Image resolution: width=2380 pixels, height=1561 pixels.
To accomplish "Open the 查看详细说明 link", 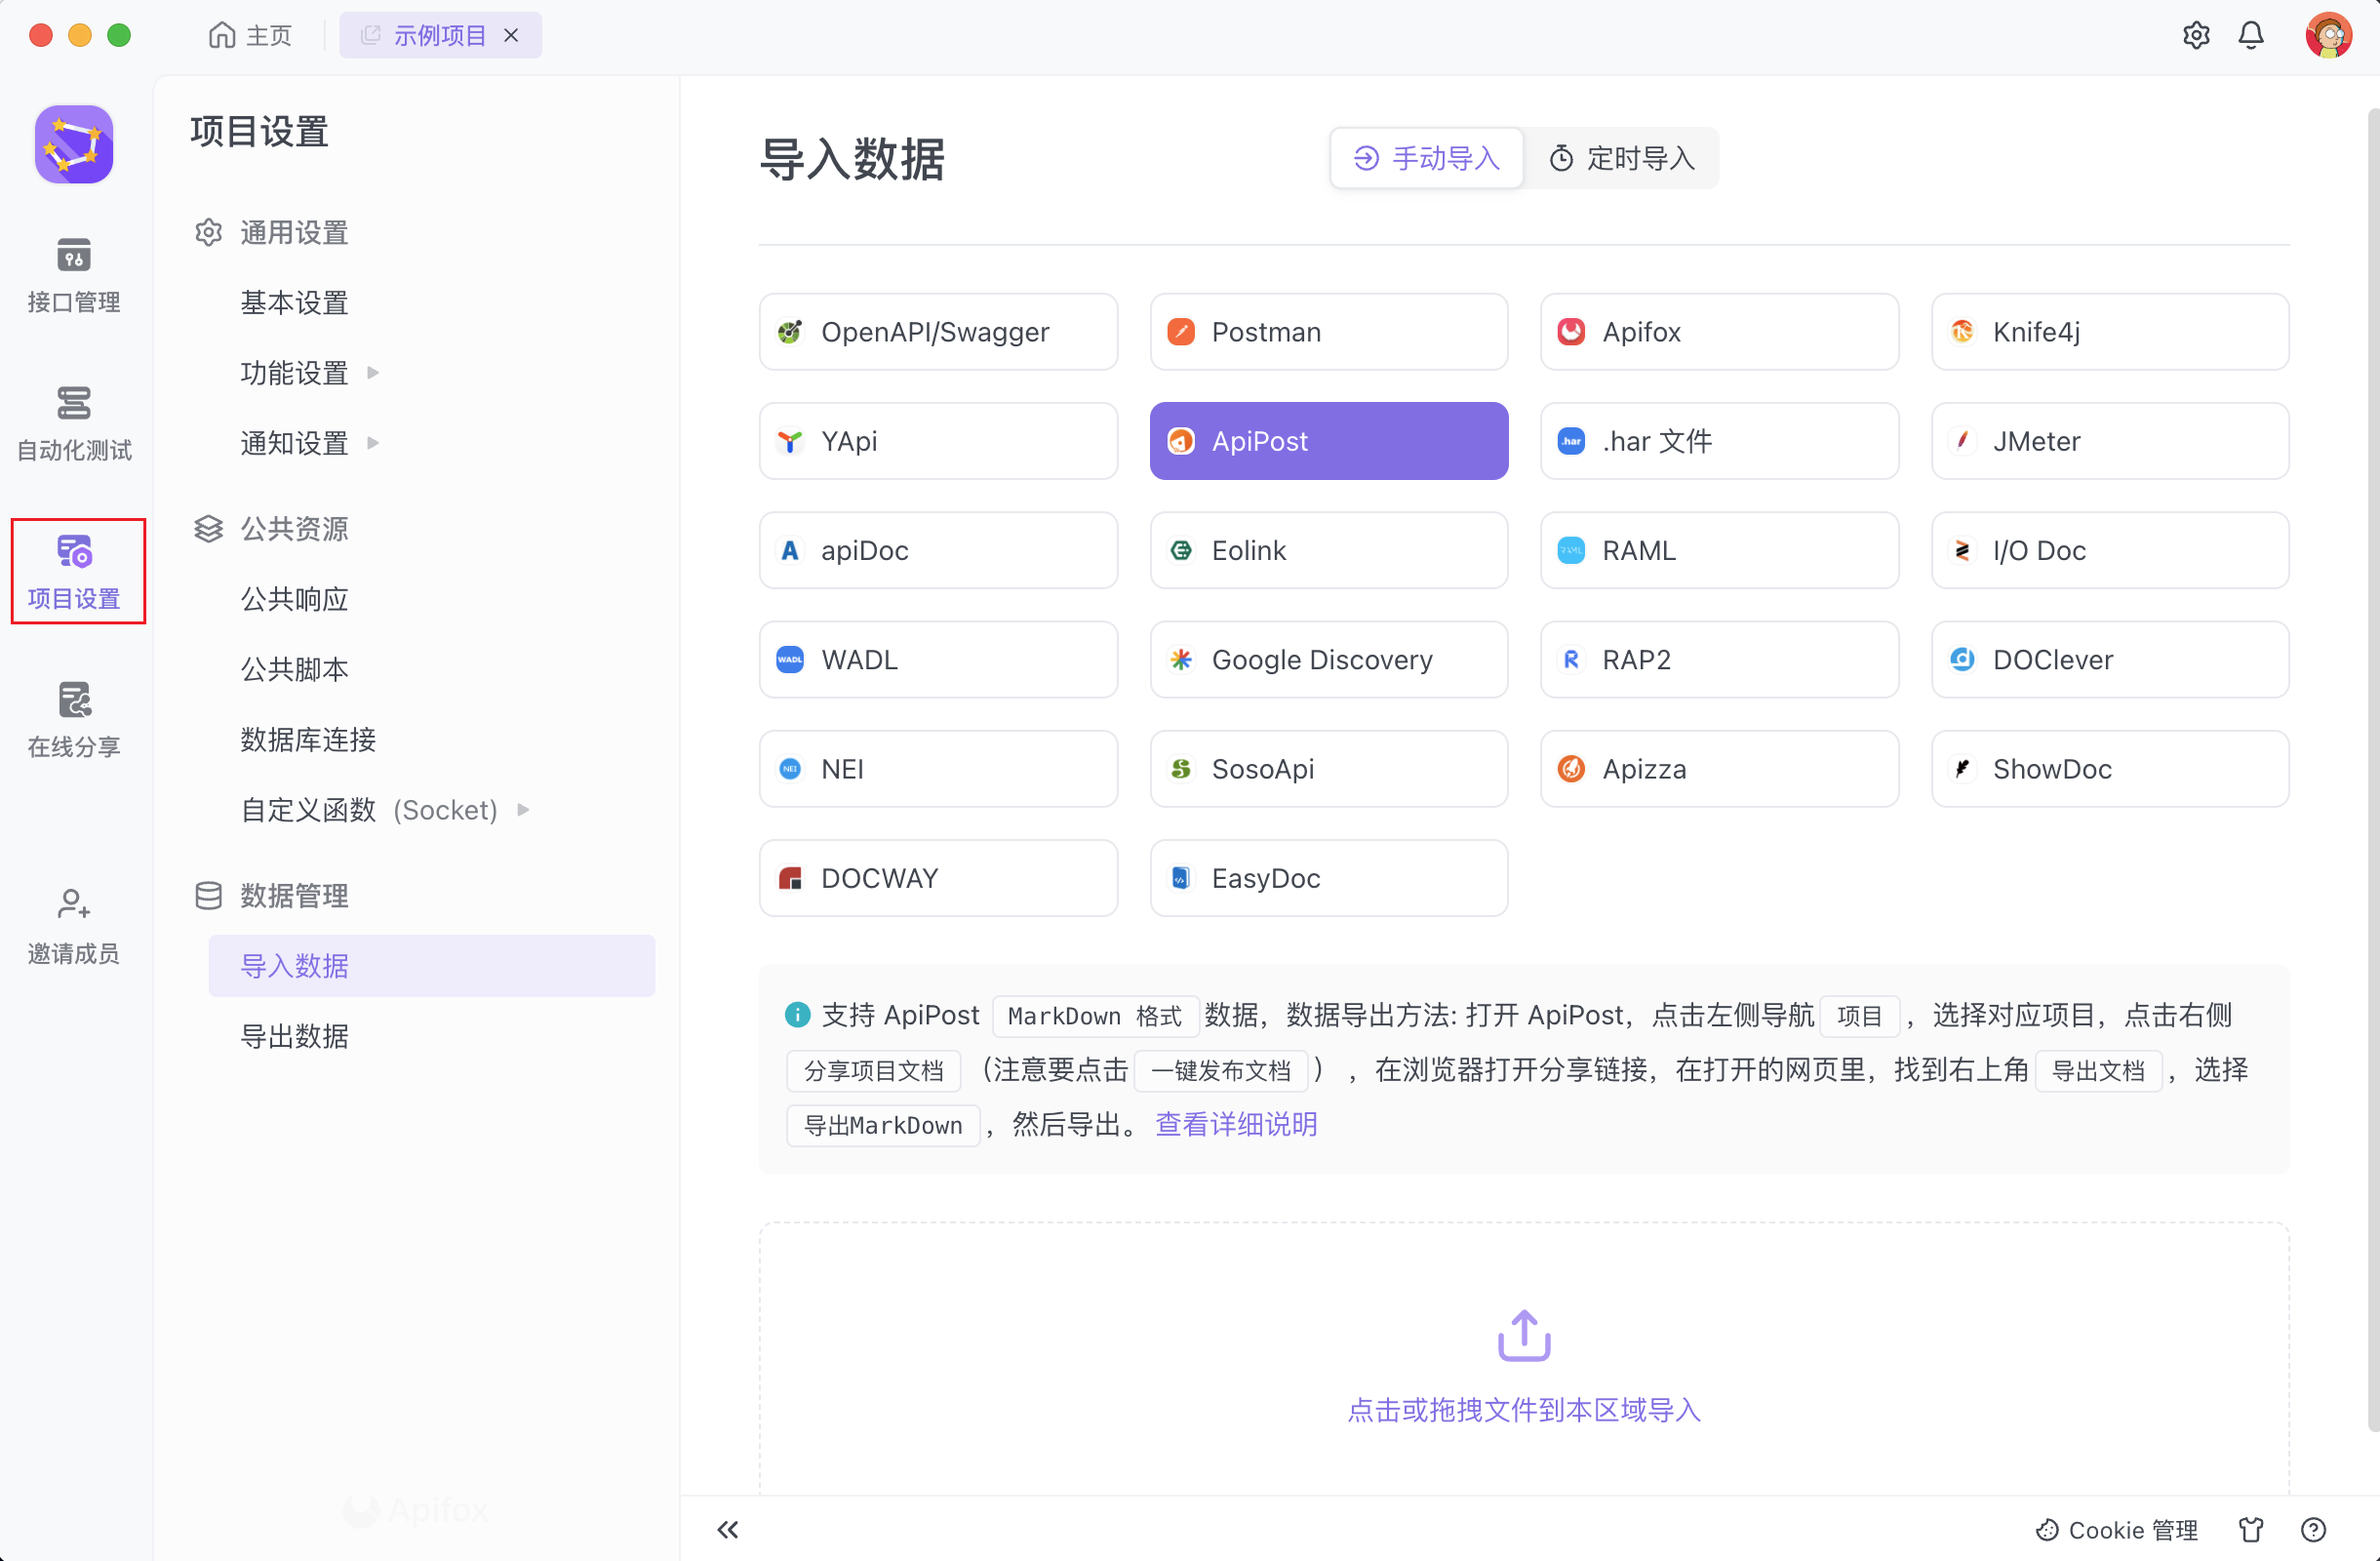I will coord(1236,1124).
